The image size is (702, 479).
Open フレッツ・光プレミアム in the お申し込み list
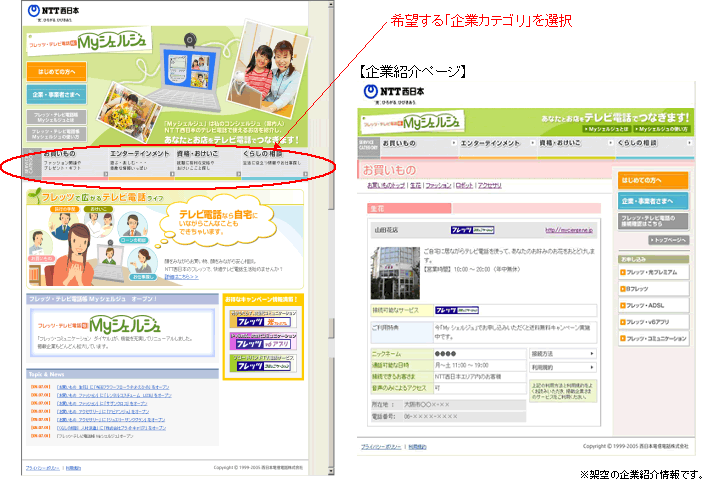pos(654,272)
